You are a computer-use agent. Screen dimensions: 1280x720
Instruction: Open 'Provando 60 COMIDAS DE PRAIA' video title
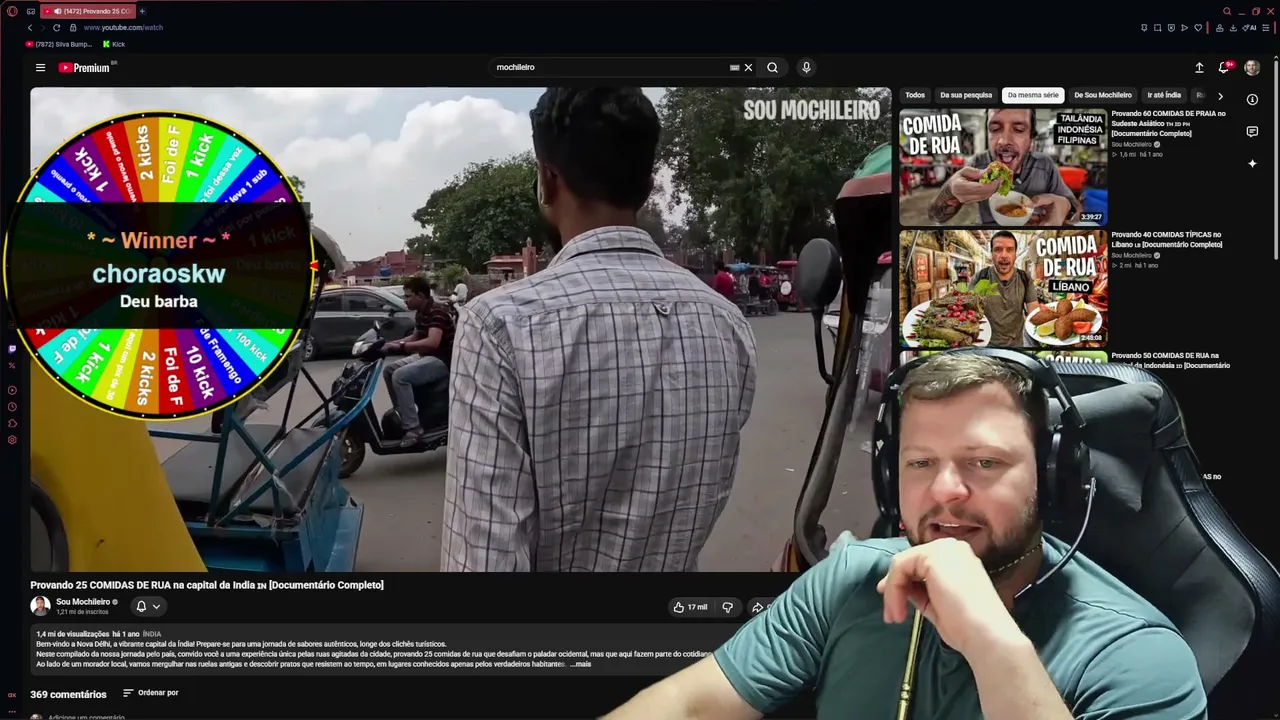pos(1168,123)
